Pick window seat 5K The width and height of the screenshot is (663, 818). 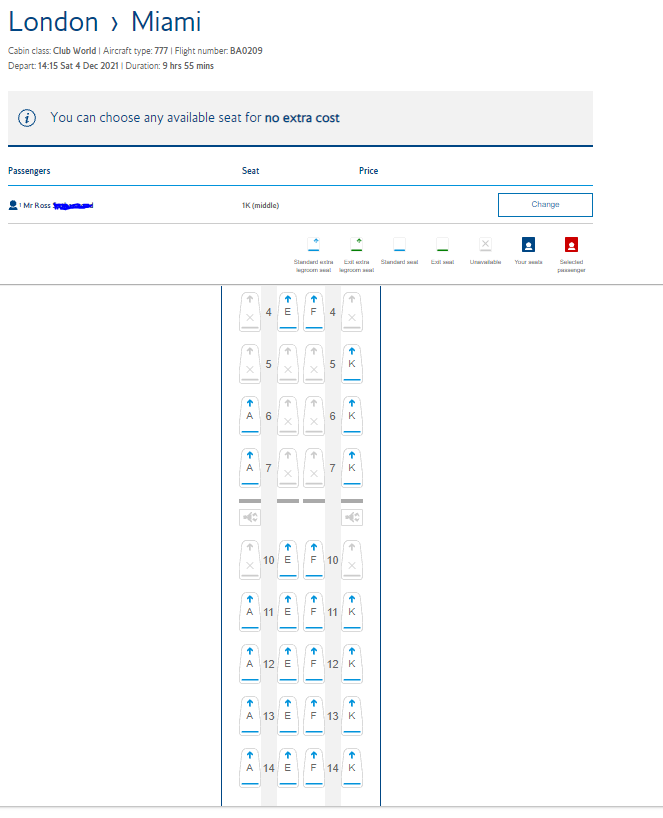point(351,363)
